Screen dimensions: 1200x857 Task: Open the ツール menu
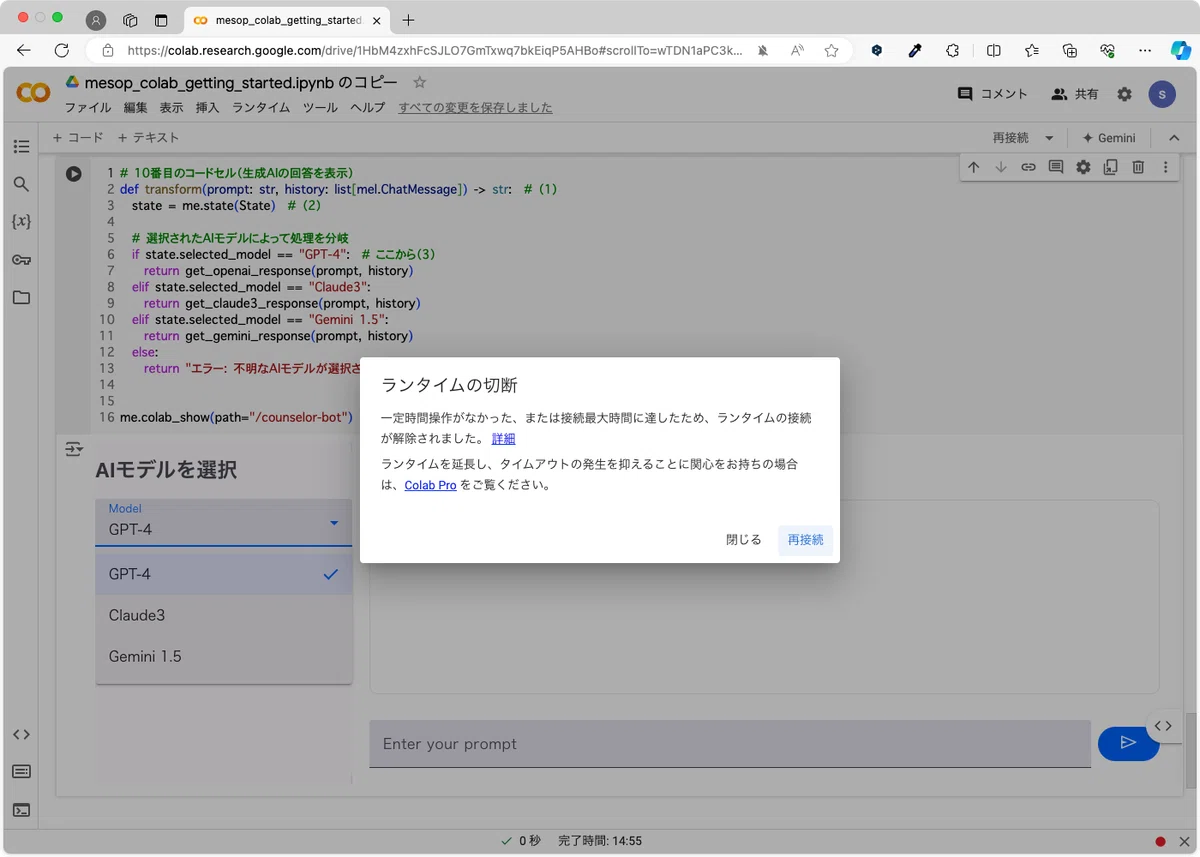point(320,108)
